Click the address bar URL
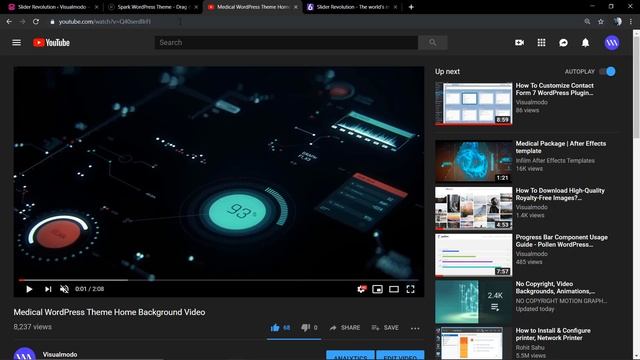 pos(105,21)
